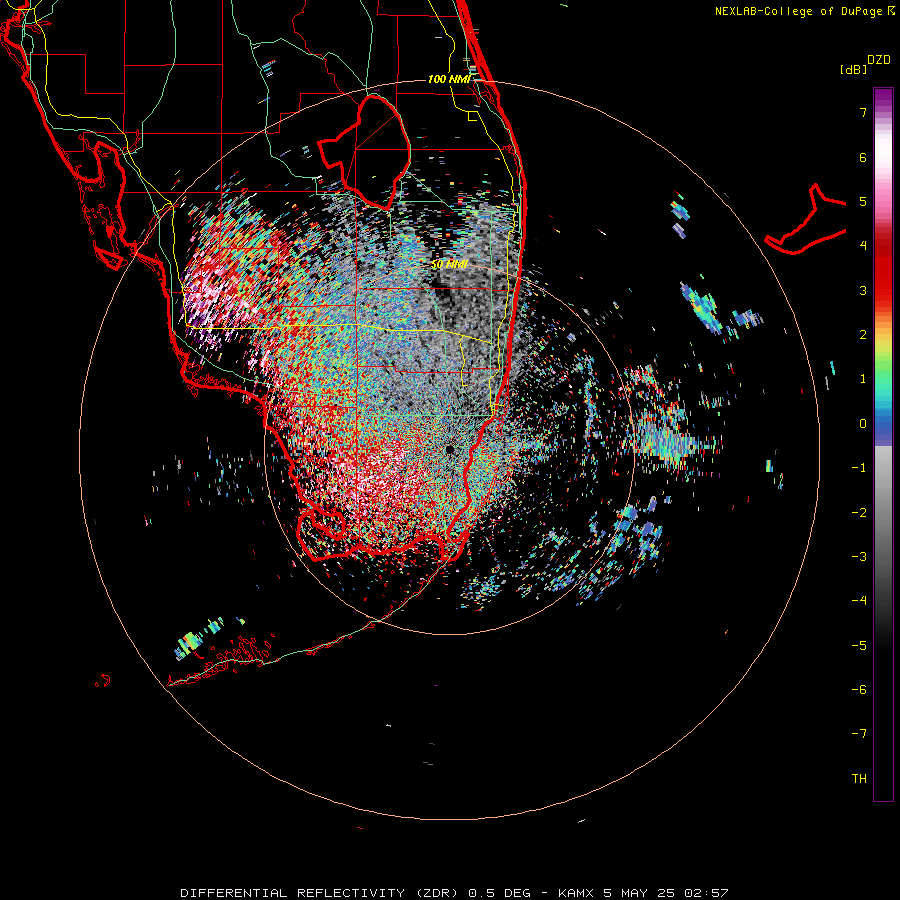Click the 4 value on color scale

pos(863,246)
